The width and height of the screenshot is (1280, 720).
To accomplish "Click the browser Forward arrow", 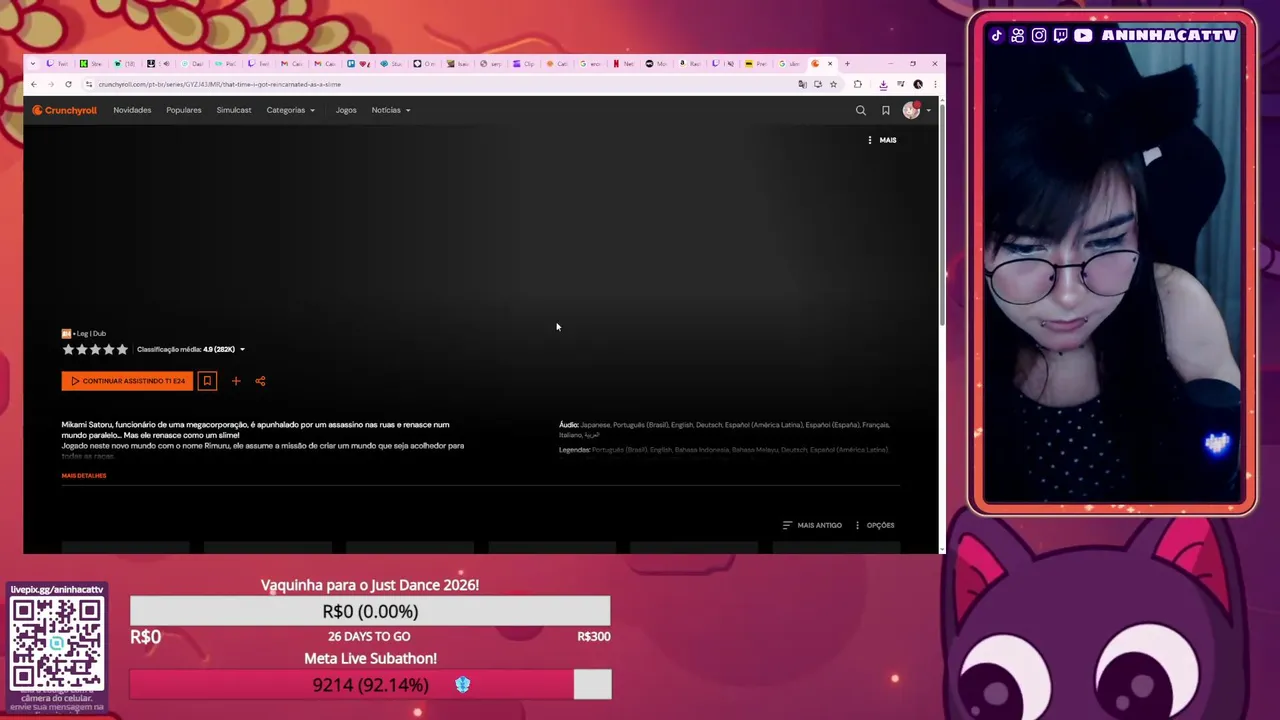I will 50,84.
